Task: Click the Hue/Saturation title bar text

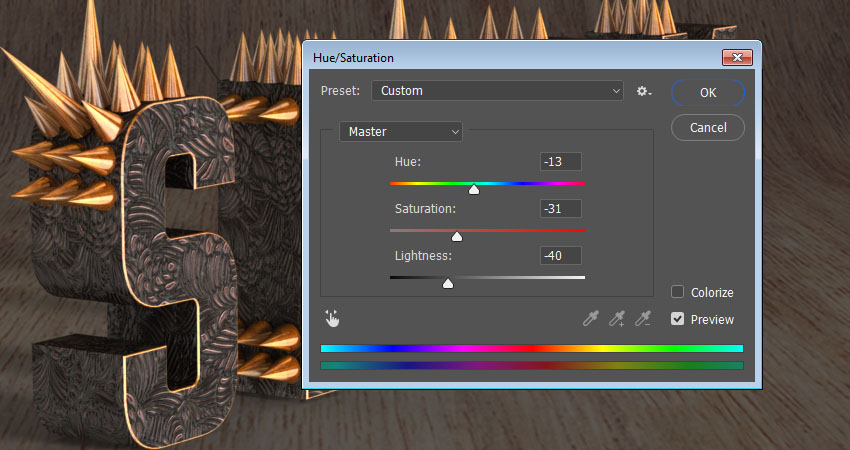Action: tap(353, 58)
